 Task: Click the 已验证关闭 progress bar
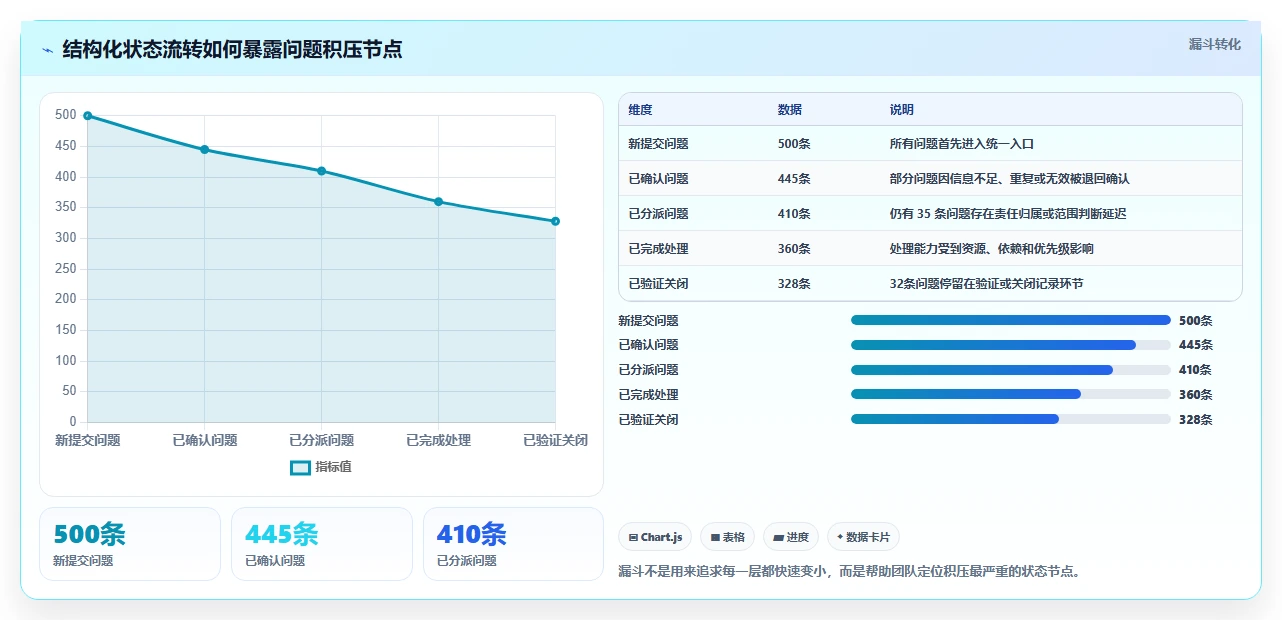[1010, 419]
